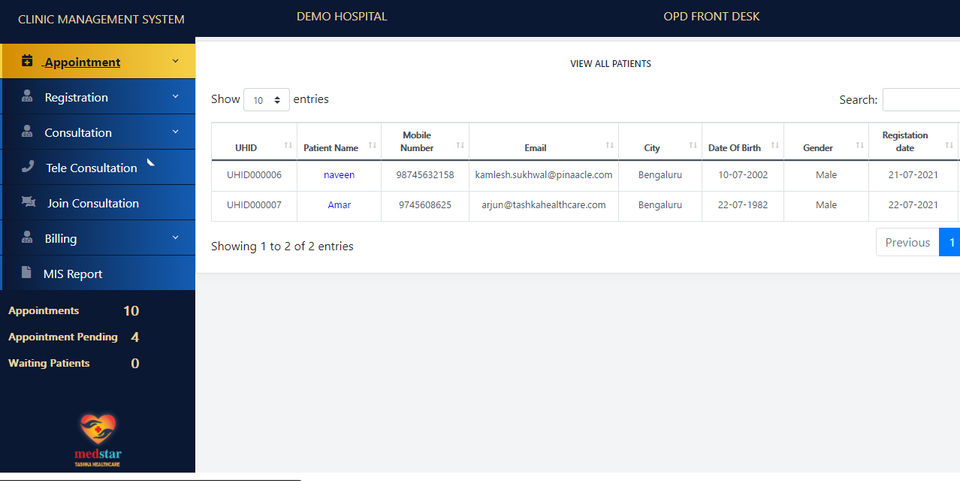The image size is (960, 481).
Task: Click the Email column header
Action: coord(544,141)
